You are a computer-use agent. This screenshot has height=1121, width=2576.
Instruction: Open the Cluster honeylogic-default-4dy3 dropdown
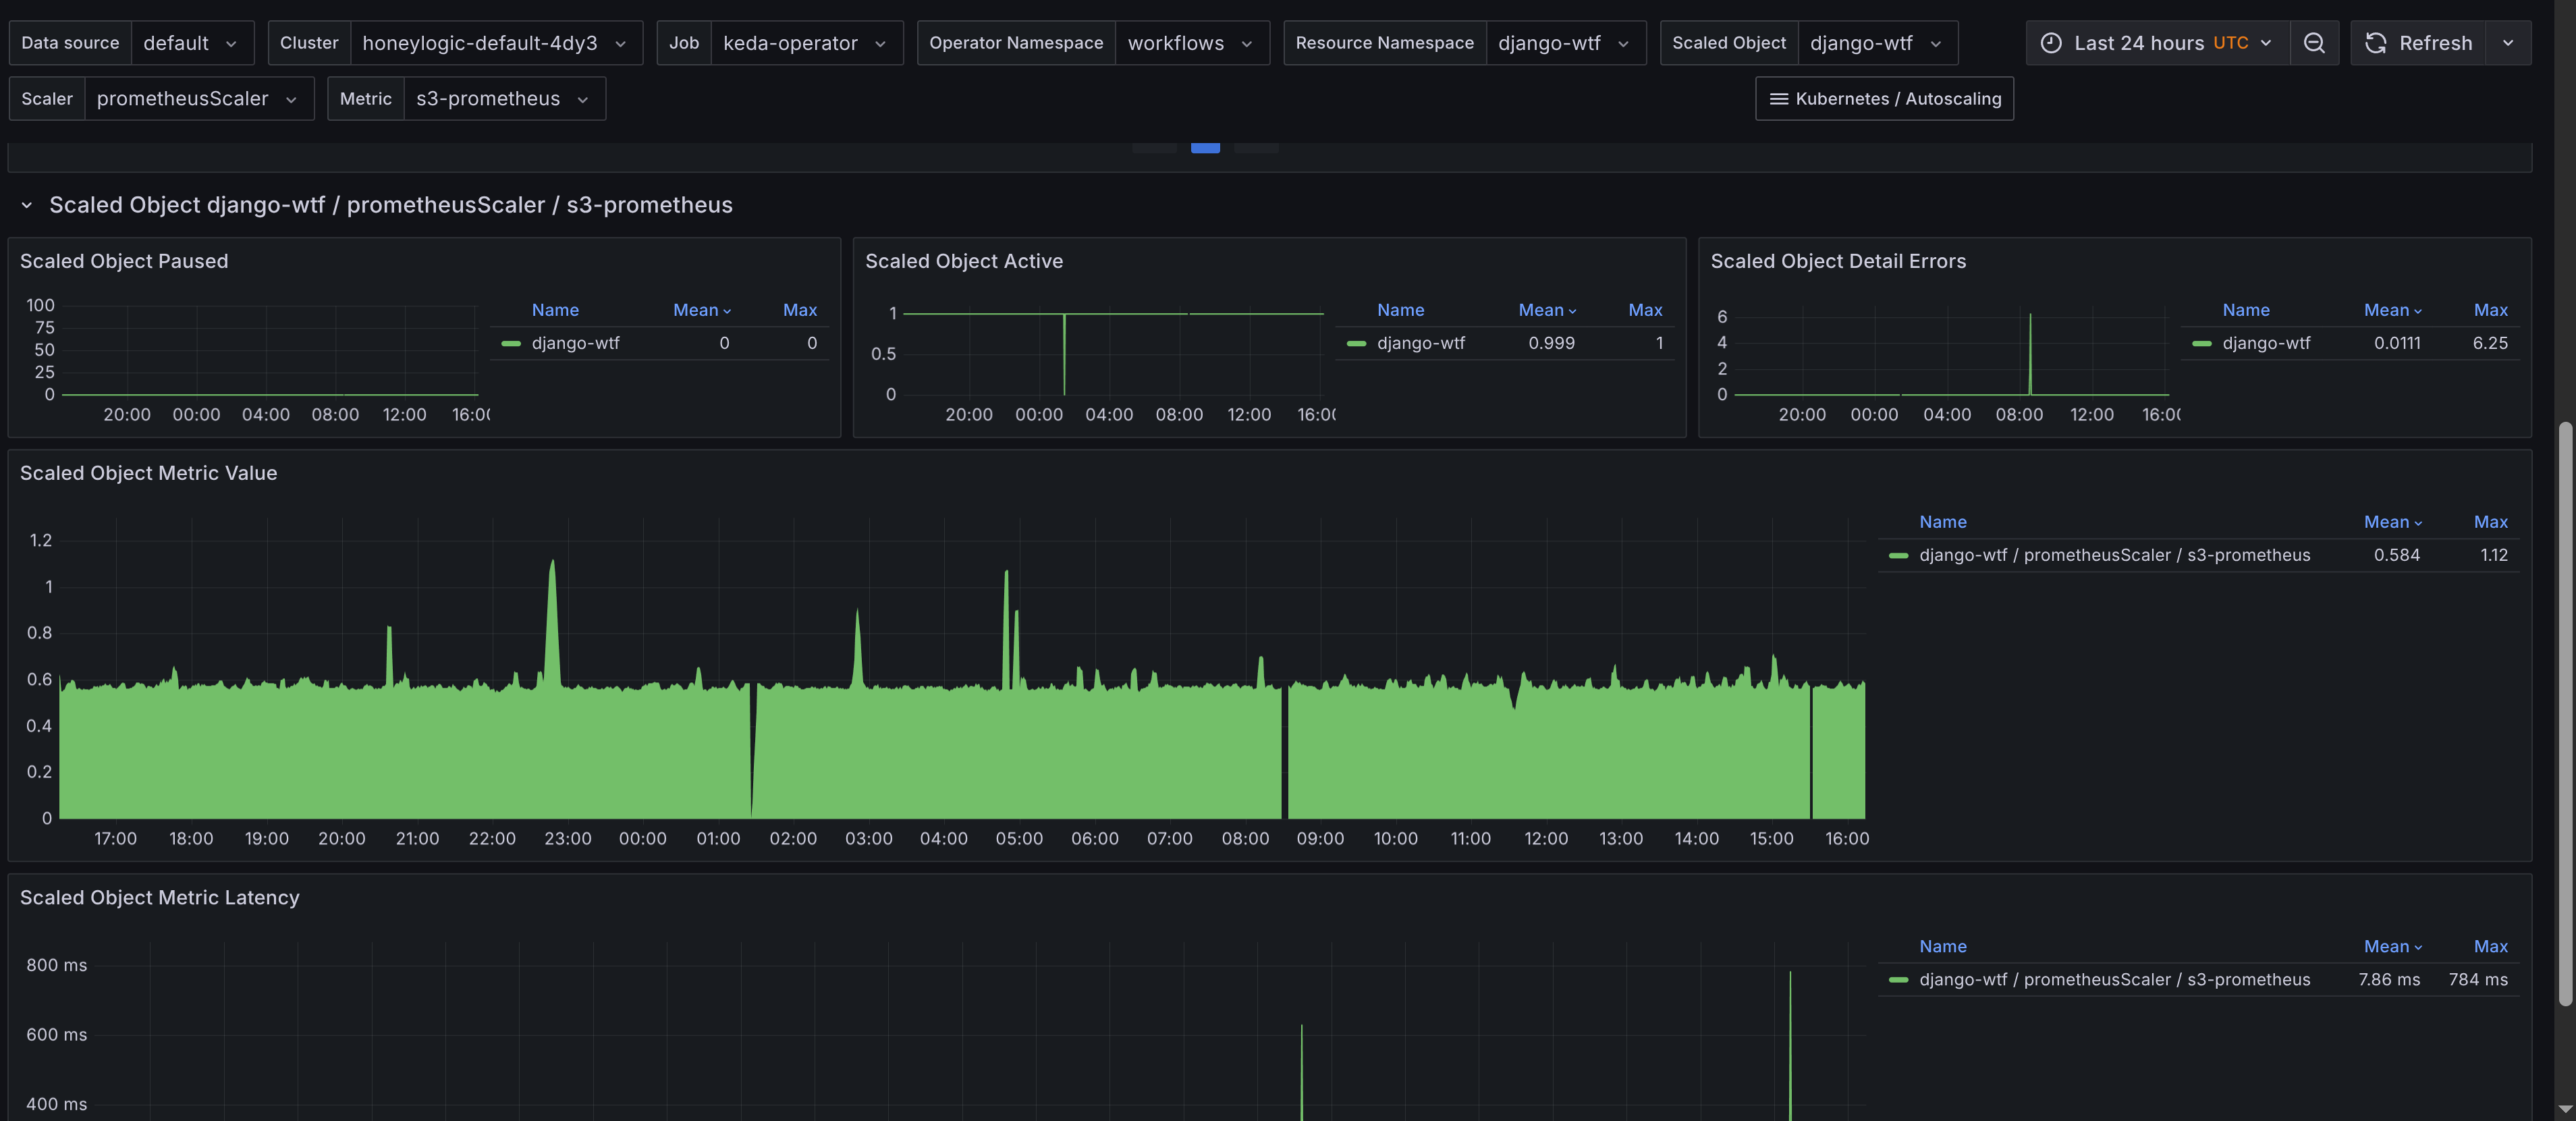[496, 43]
